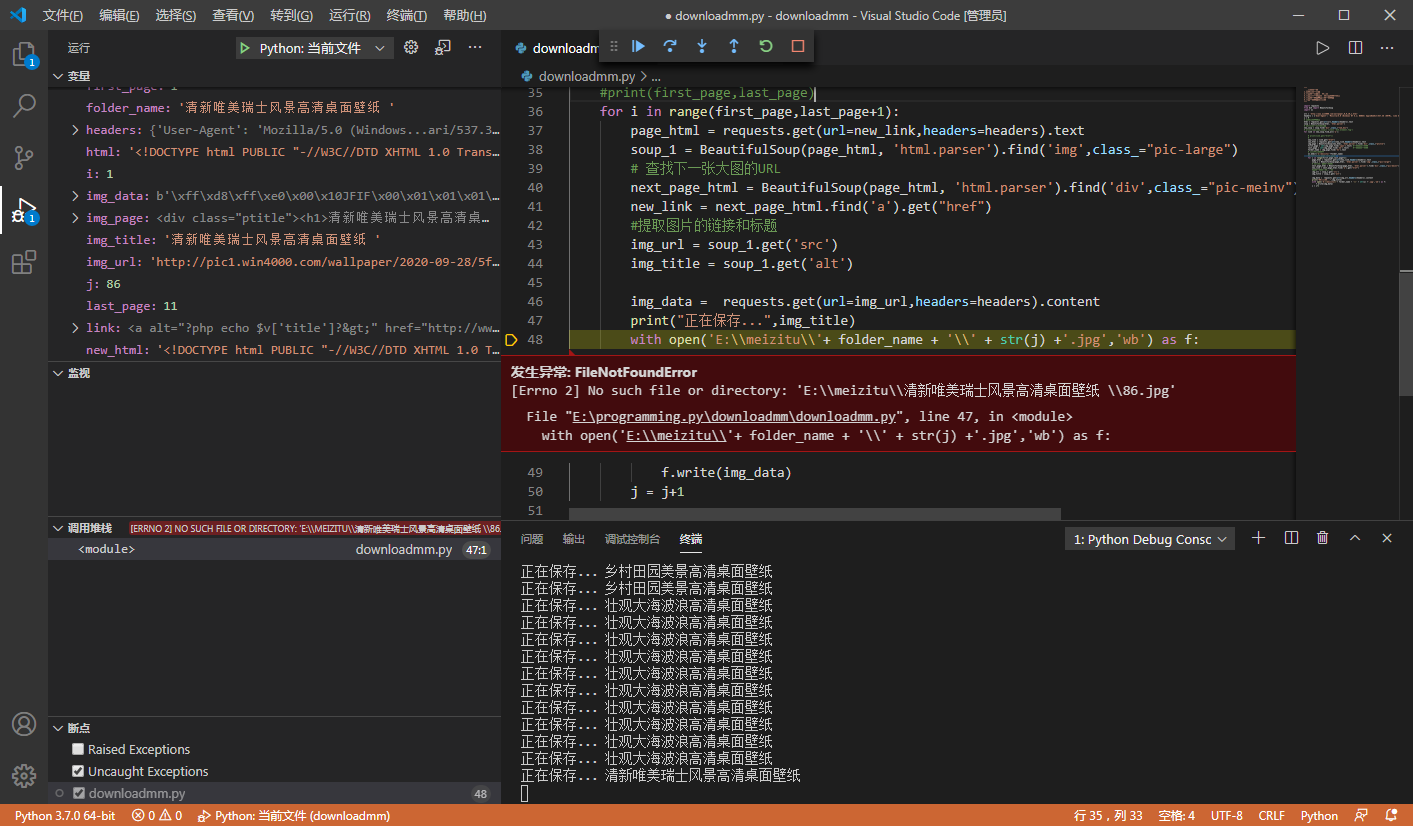Open the 运行(R) menu
Image resolution: width=1413 pixels, height=826 pixels.
[x=349, y=16]
